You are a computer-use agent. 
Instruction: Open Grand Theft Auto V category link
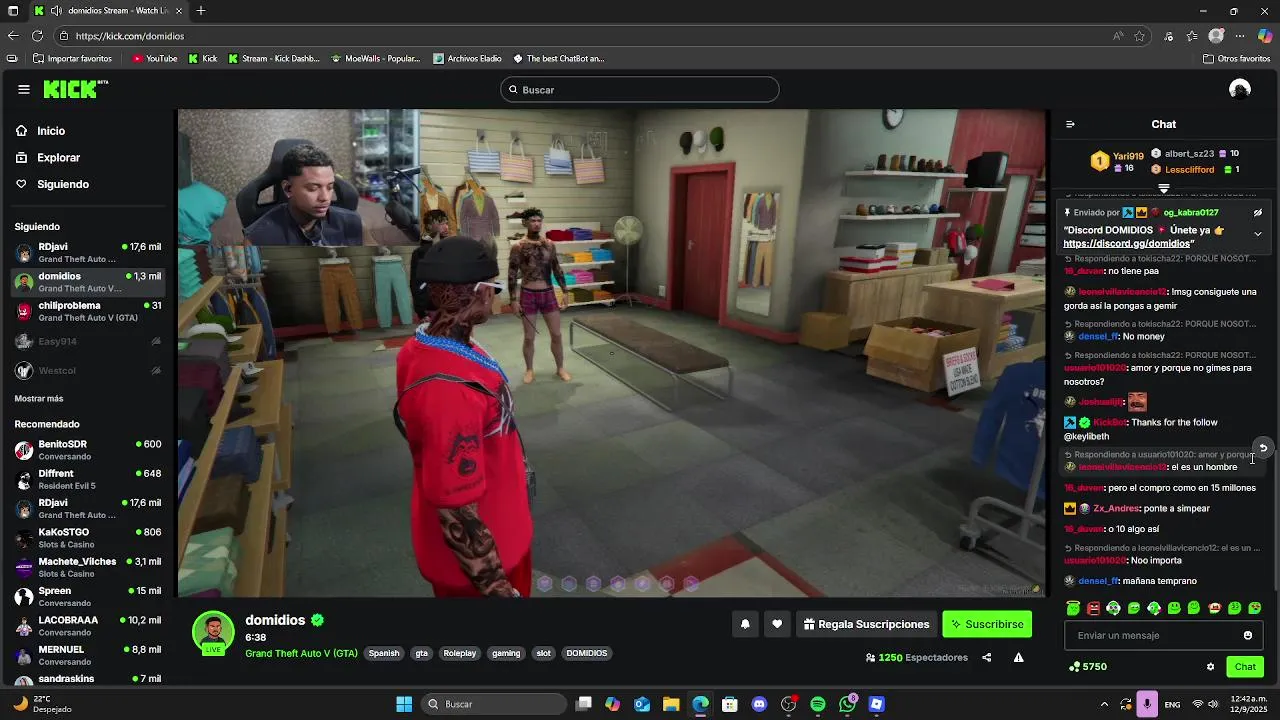(x=301, y=653)
